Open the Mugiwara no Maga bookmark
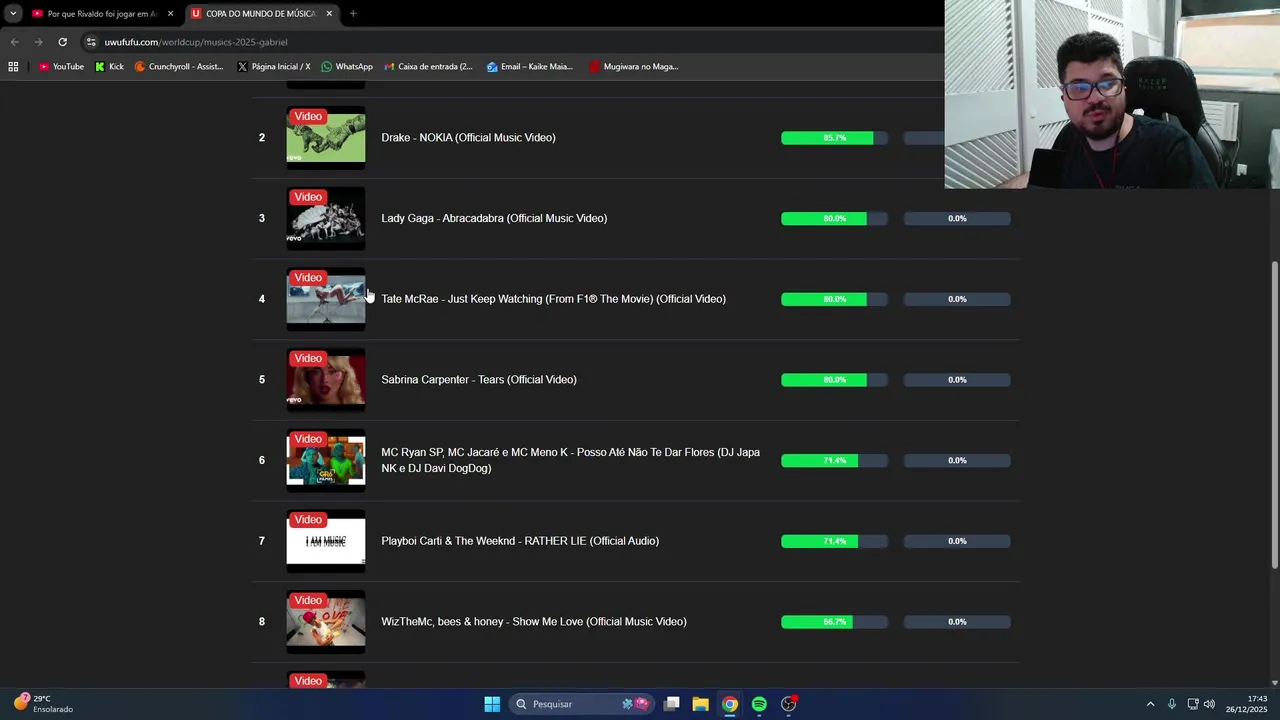The image size is (1280, 720). pyautogui.click(x=634, y=67)
